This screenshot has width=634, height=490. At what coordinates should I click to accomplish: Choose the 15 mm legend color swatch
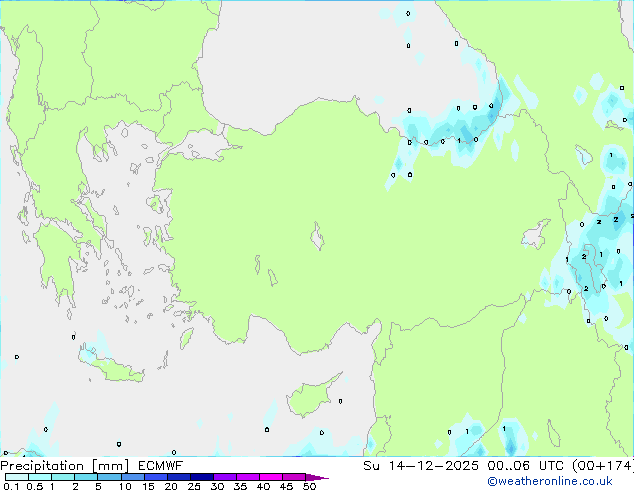click(x=156, y=477)
